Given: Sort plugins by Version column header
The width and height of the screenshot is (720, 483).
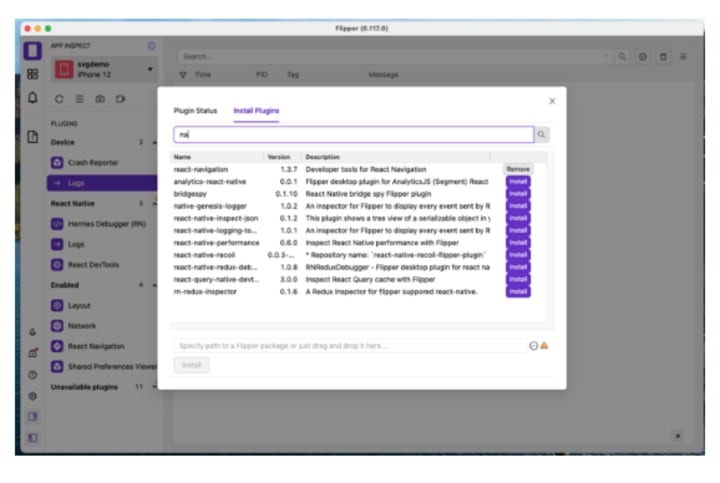Looking at the screenshot, I should [x=279, y=157].
